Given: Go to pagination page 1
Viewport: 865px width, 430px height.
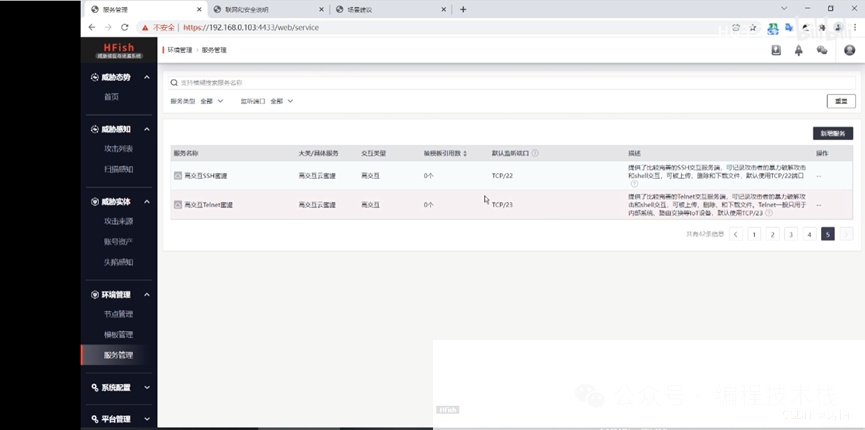Looking at the screenshot, I should 754,234.
